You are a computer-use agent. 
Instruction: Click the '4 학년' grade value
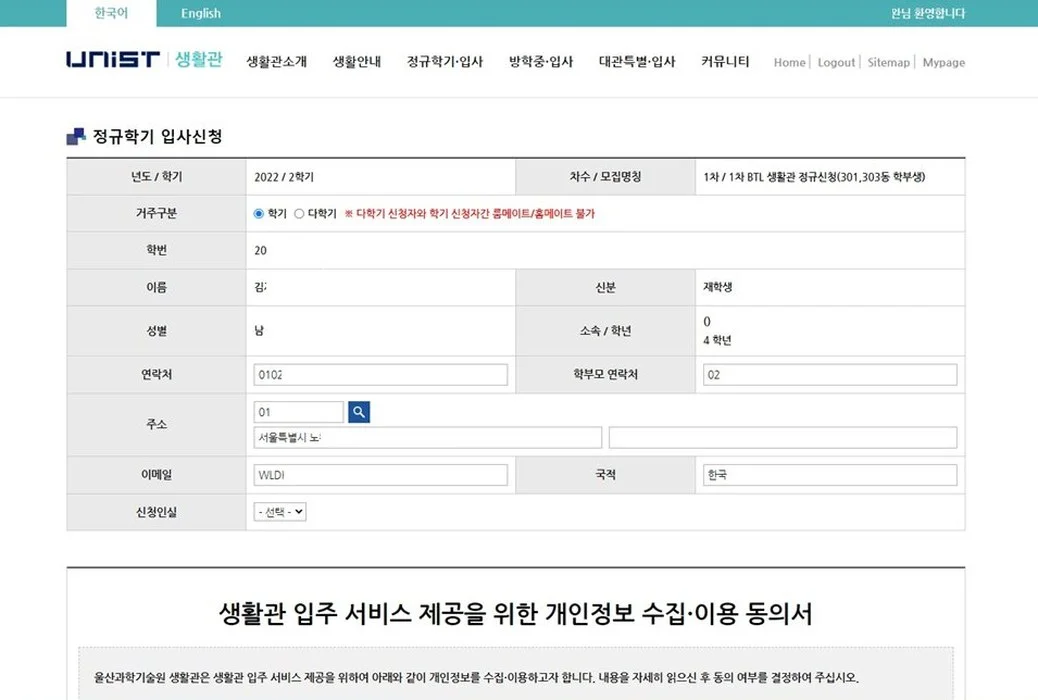point(717,340)
